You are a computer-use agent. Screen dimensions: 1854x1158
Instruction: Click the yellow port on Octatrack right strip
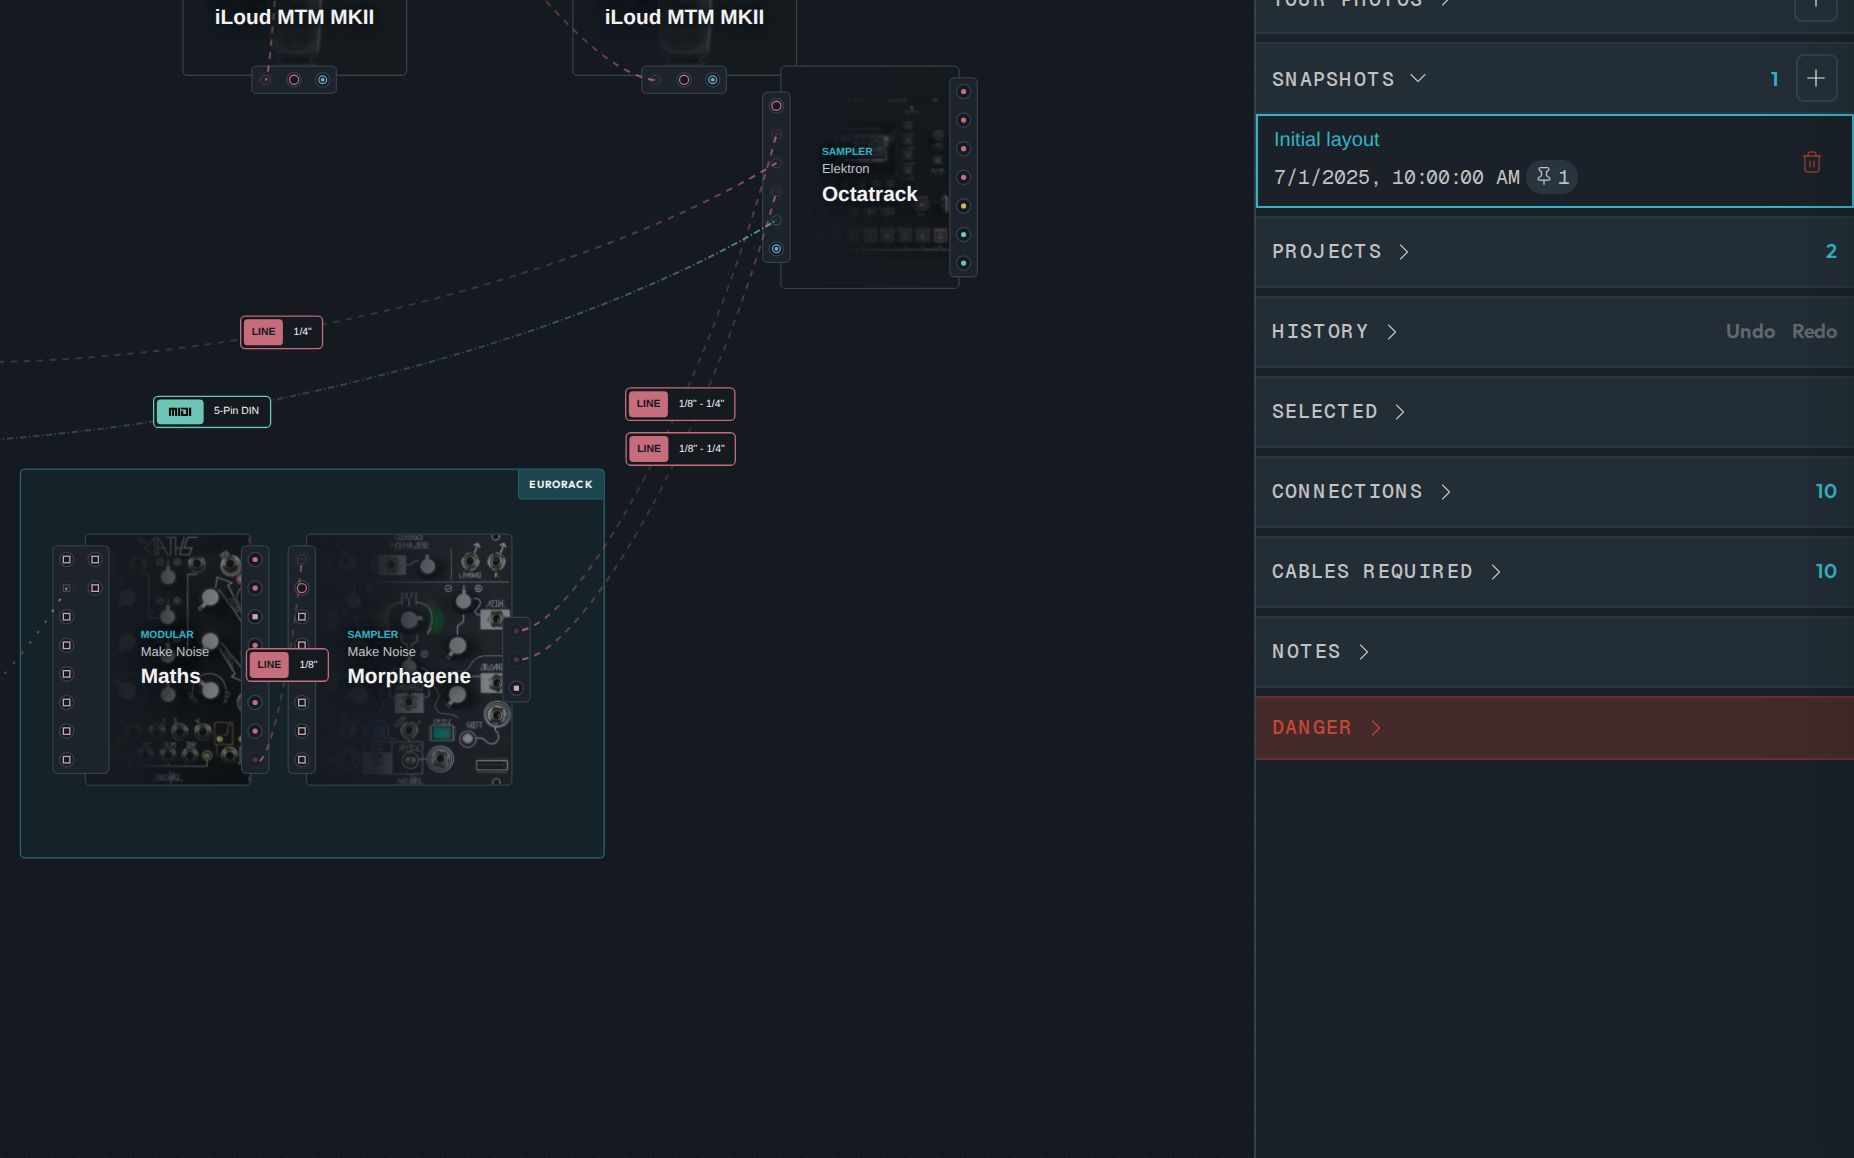click(x=963, y=206)
